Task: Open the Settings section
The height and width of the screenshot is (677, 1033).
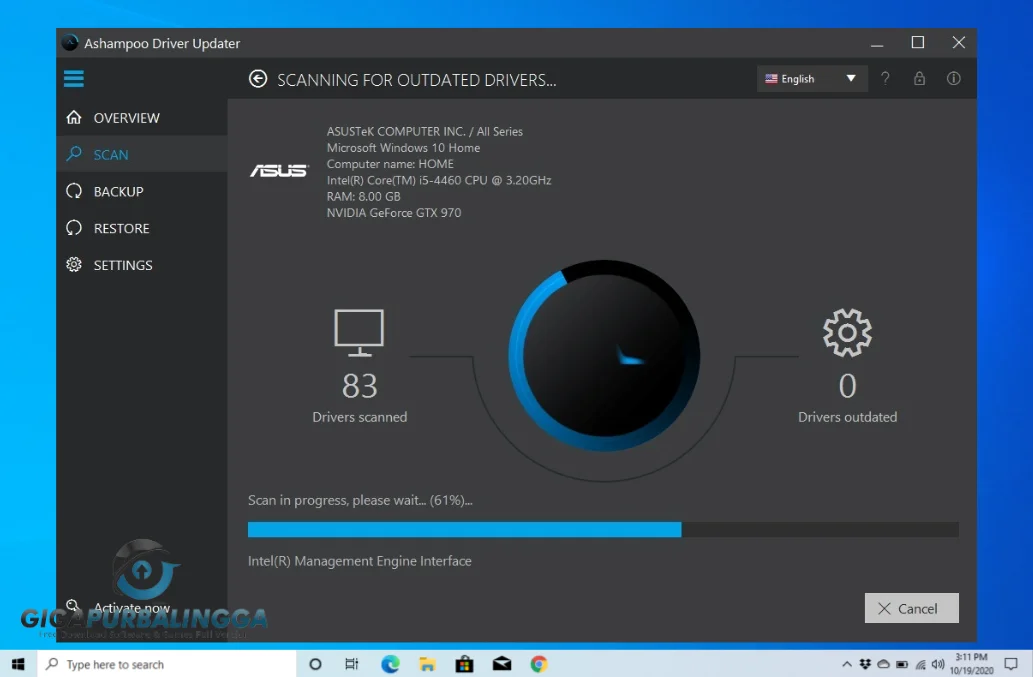Action: pos(142,265)
